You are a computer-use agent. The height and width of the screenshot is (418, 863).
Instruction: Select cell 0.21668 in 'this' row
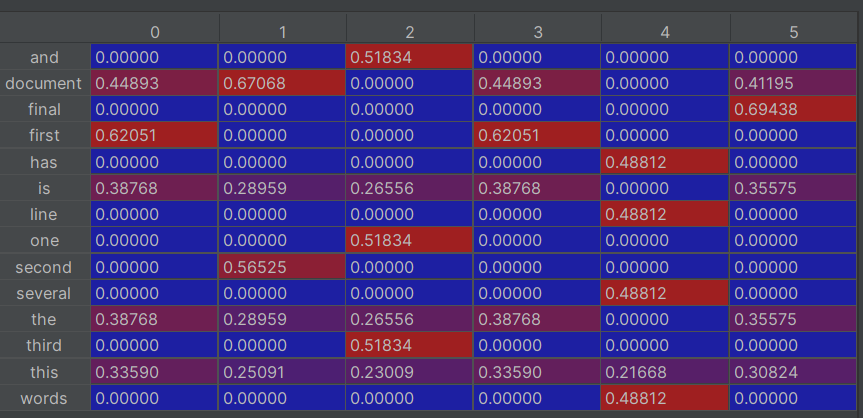point(665,372)
